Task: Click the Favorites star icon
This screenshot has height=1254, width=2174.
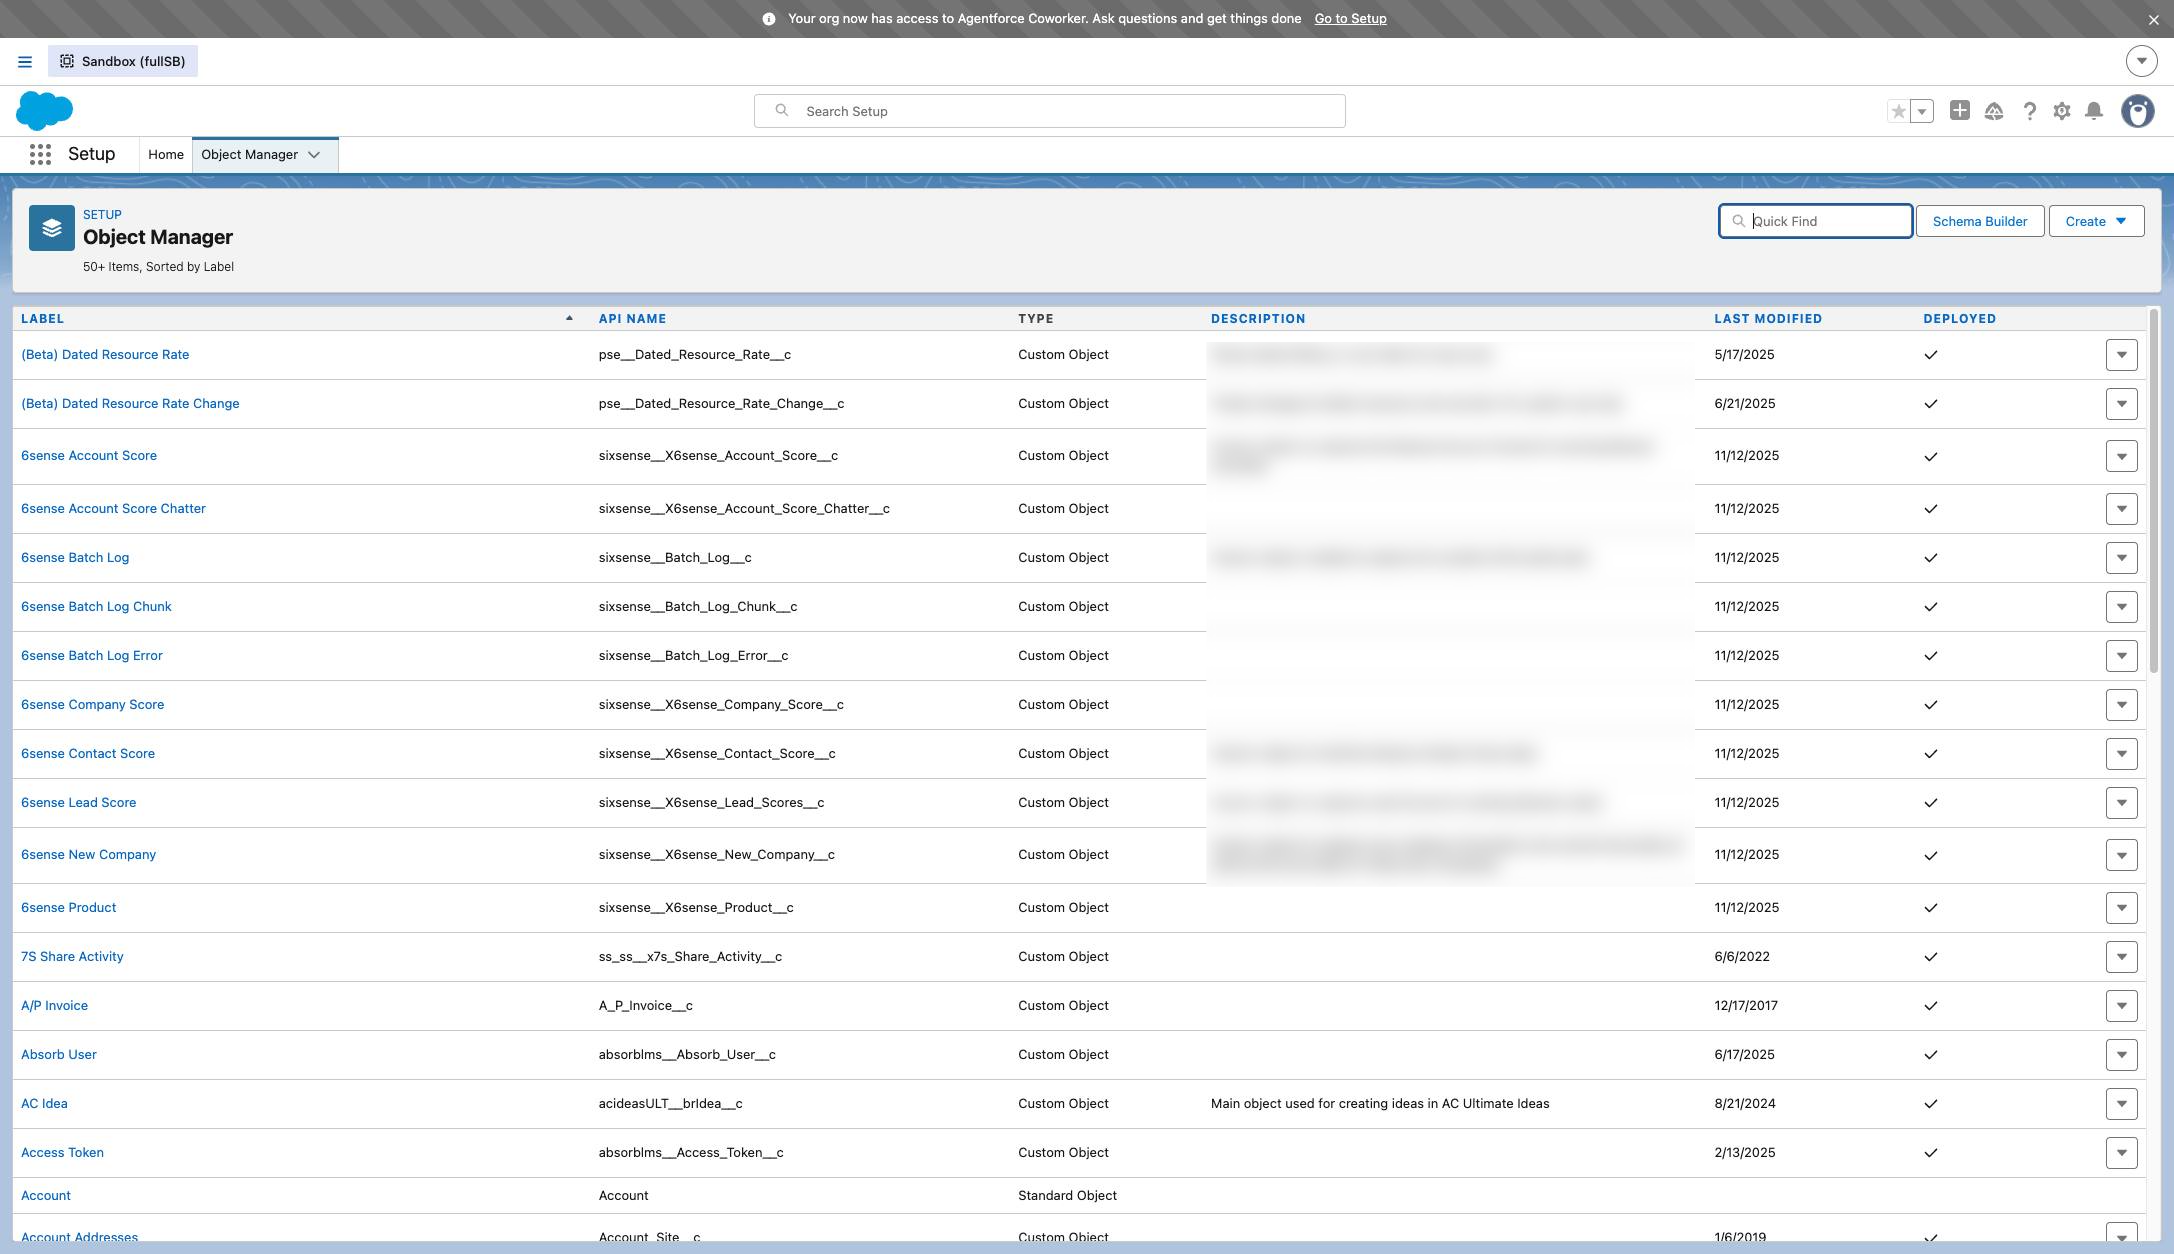Action: tap(1898, 111)
